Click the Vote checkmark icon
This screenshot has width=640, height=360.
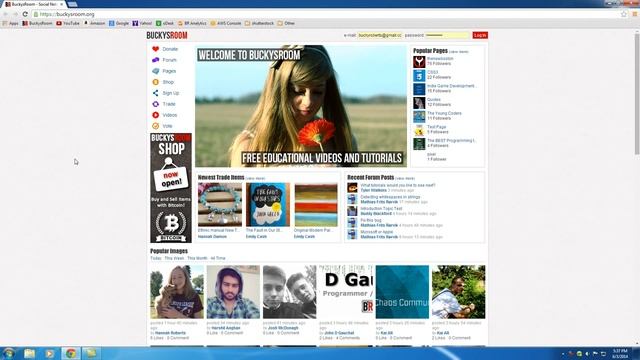pos(156,126)
